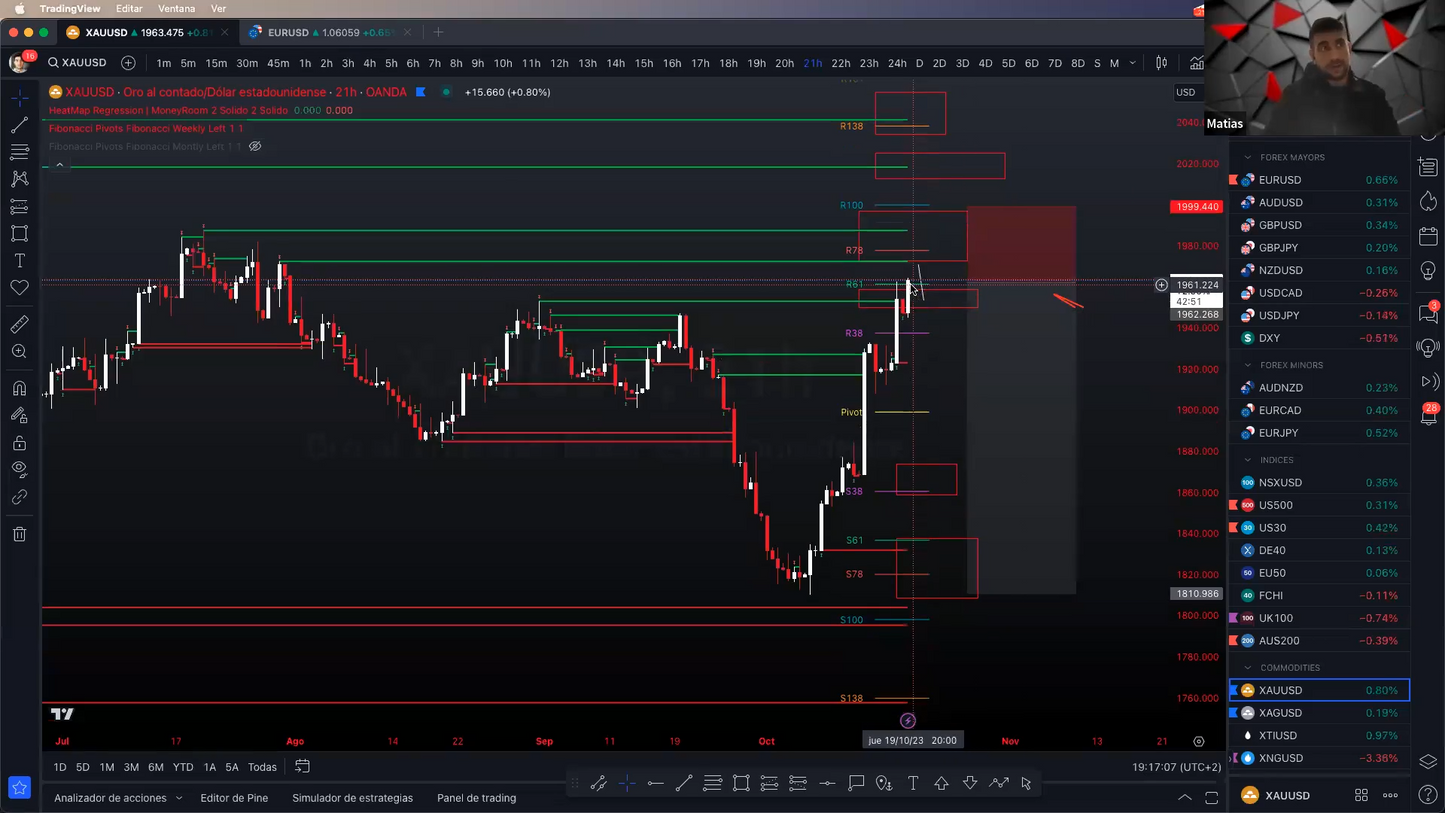Toggle lock all drawings padlock icon
This screenshot has width=1445, height=813.
[x=19, y=443]
